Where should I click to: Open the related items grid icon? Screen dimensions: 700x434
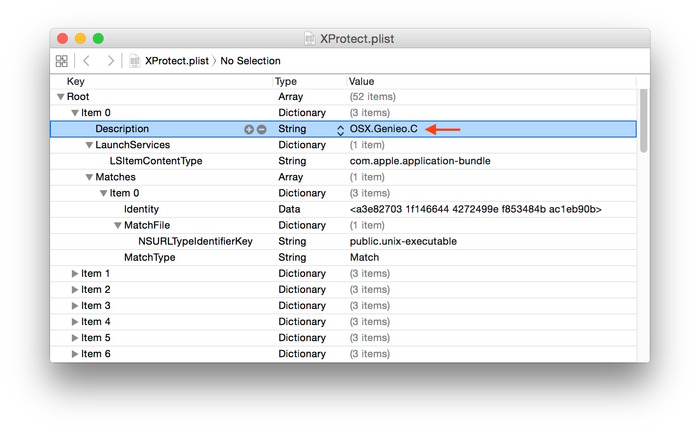point(62,61)
